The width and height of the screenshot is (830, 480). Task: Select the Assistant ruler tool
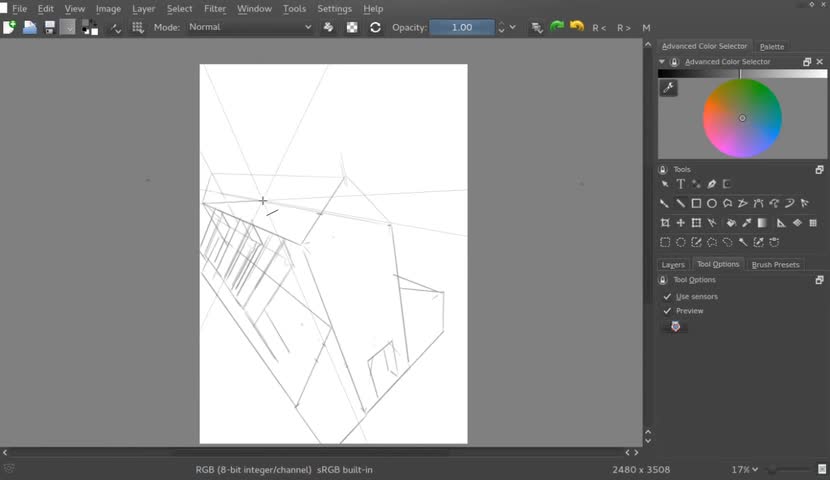(x=781, y=223)
